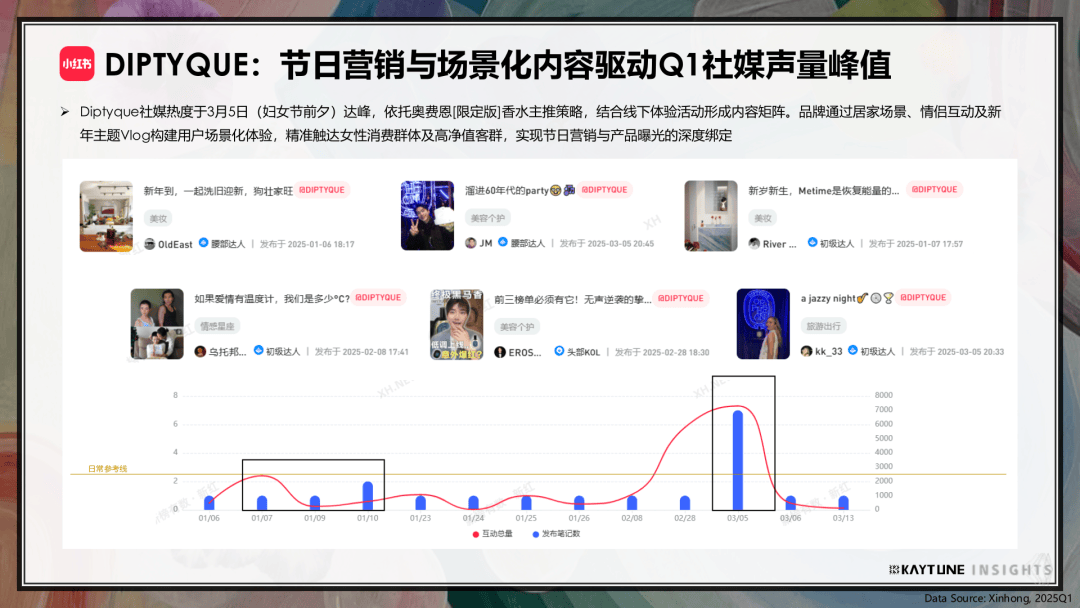Screen dimensions: 1080x608
Task: Toggle the 发布笔记数 blue legend item
Action: tap(557, 534)
